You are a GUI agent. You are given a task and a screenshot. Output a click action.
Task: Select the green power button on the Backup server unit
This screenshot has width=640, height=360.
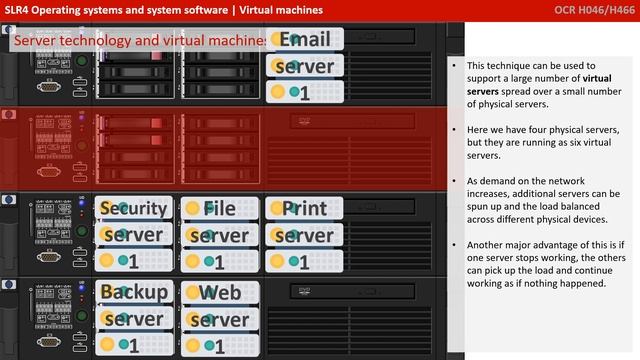pos(82,316)
